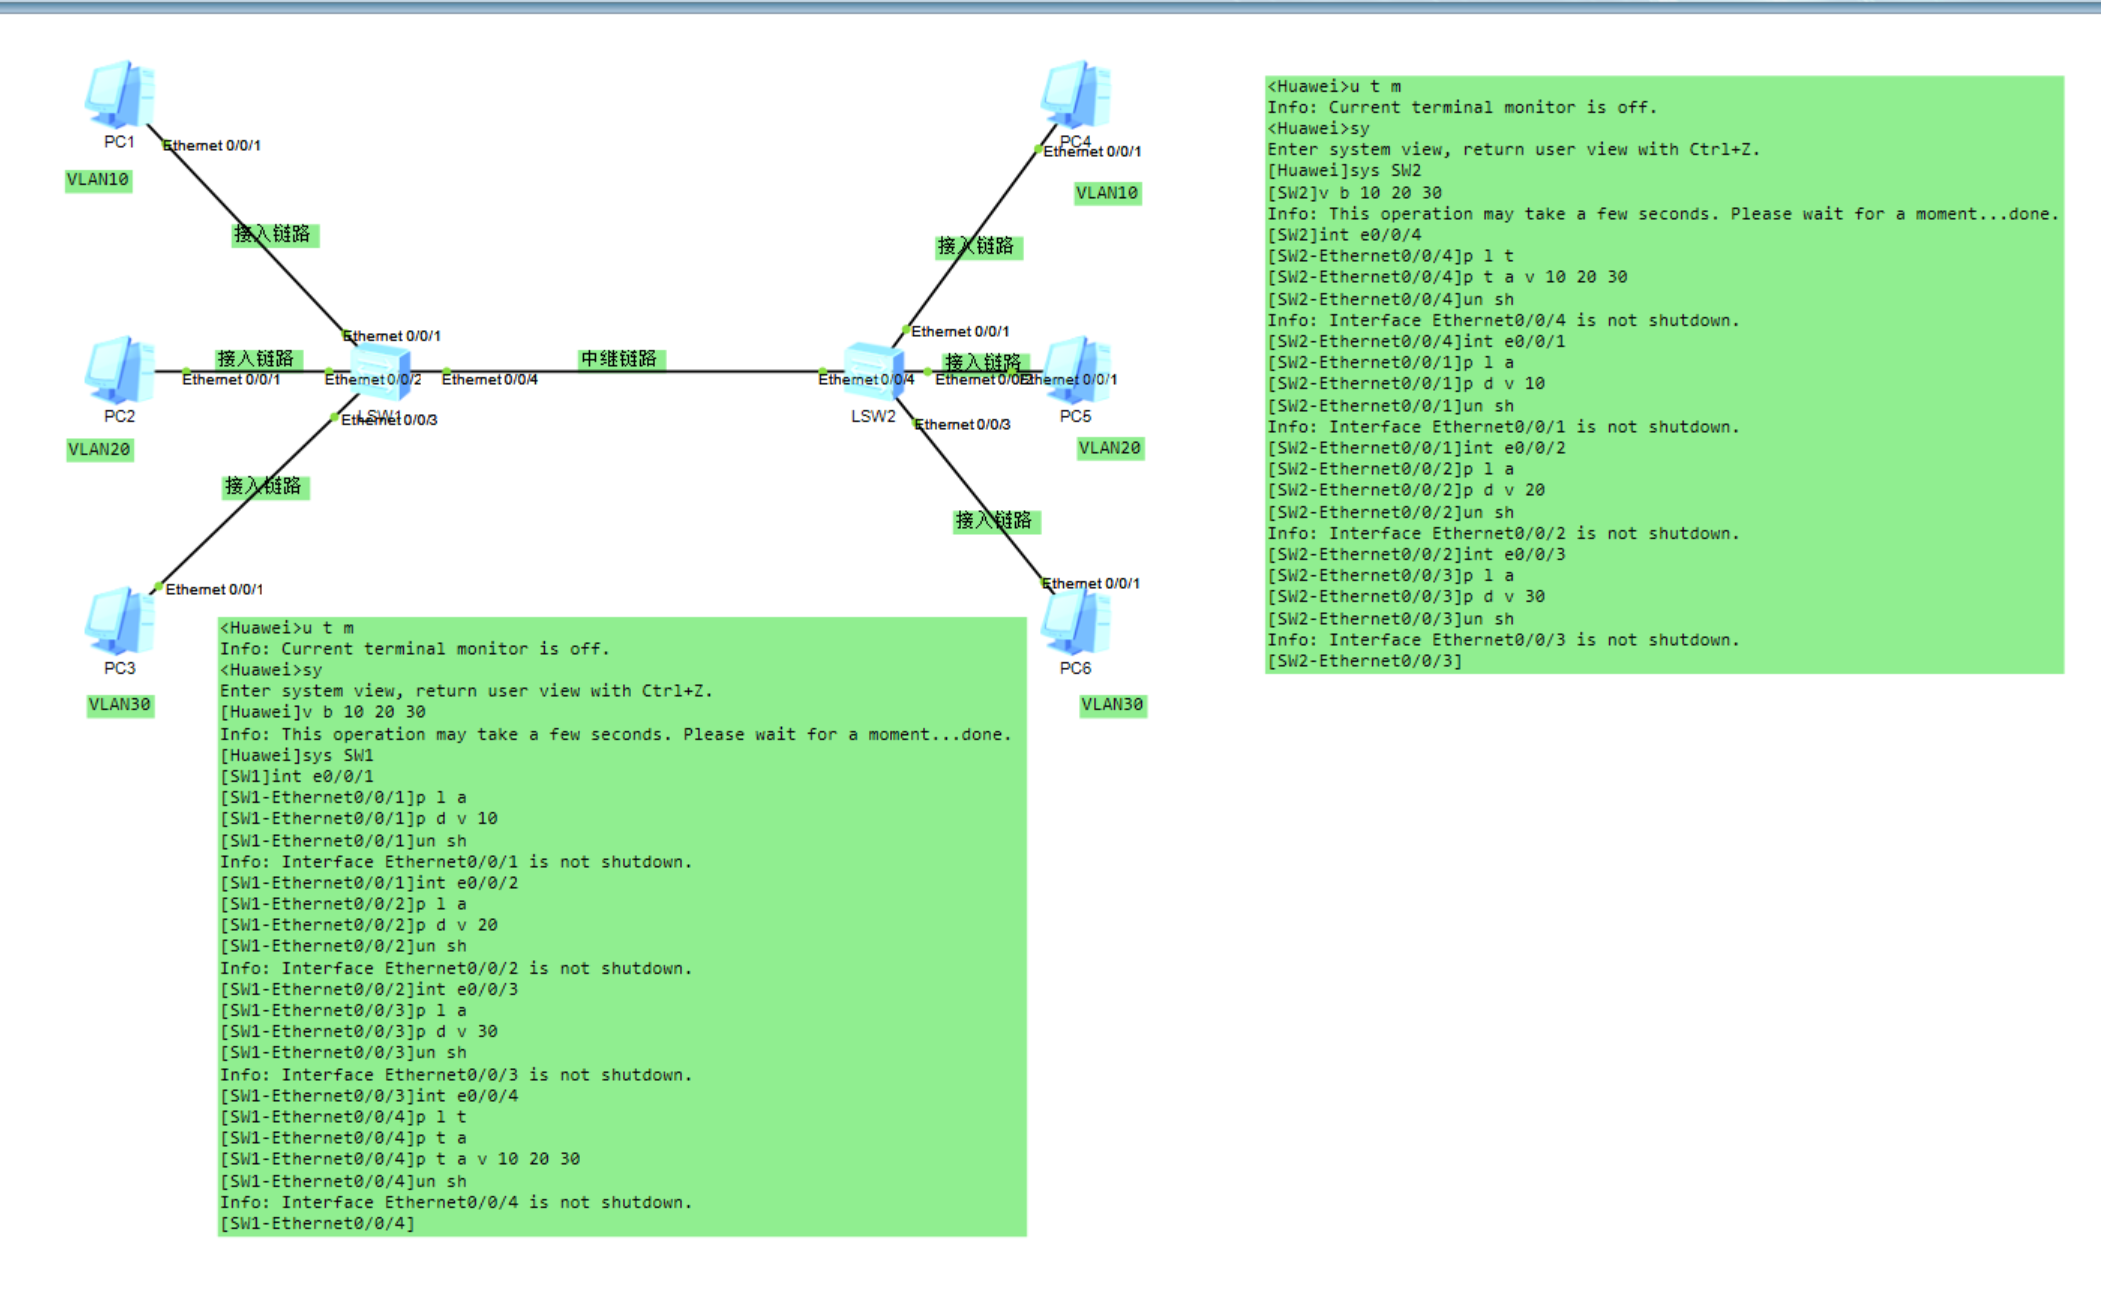This screenshot has height=1289, width=2101.
Task: Click the Ethernet 0/0/4 label of LSW1
Action: click(x=490, y=380)
